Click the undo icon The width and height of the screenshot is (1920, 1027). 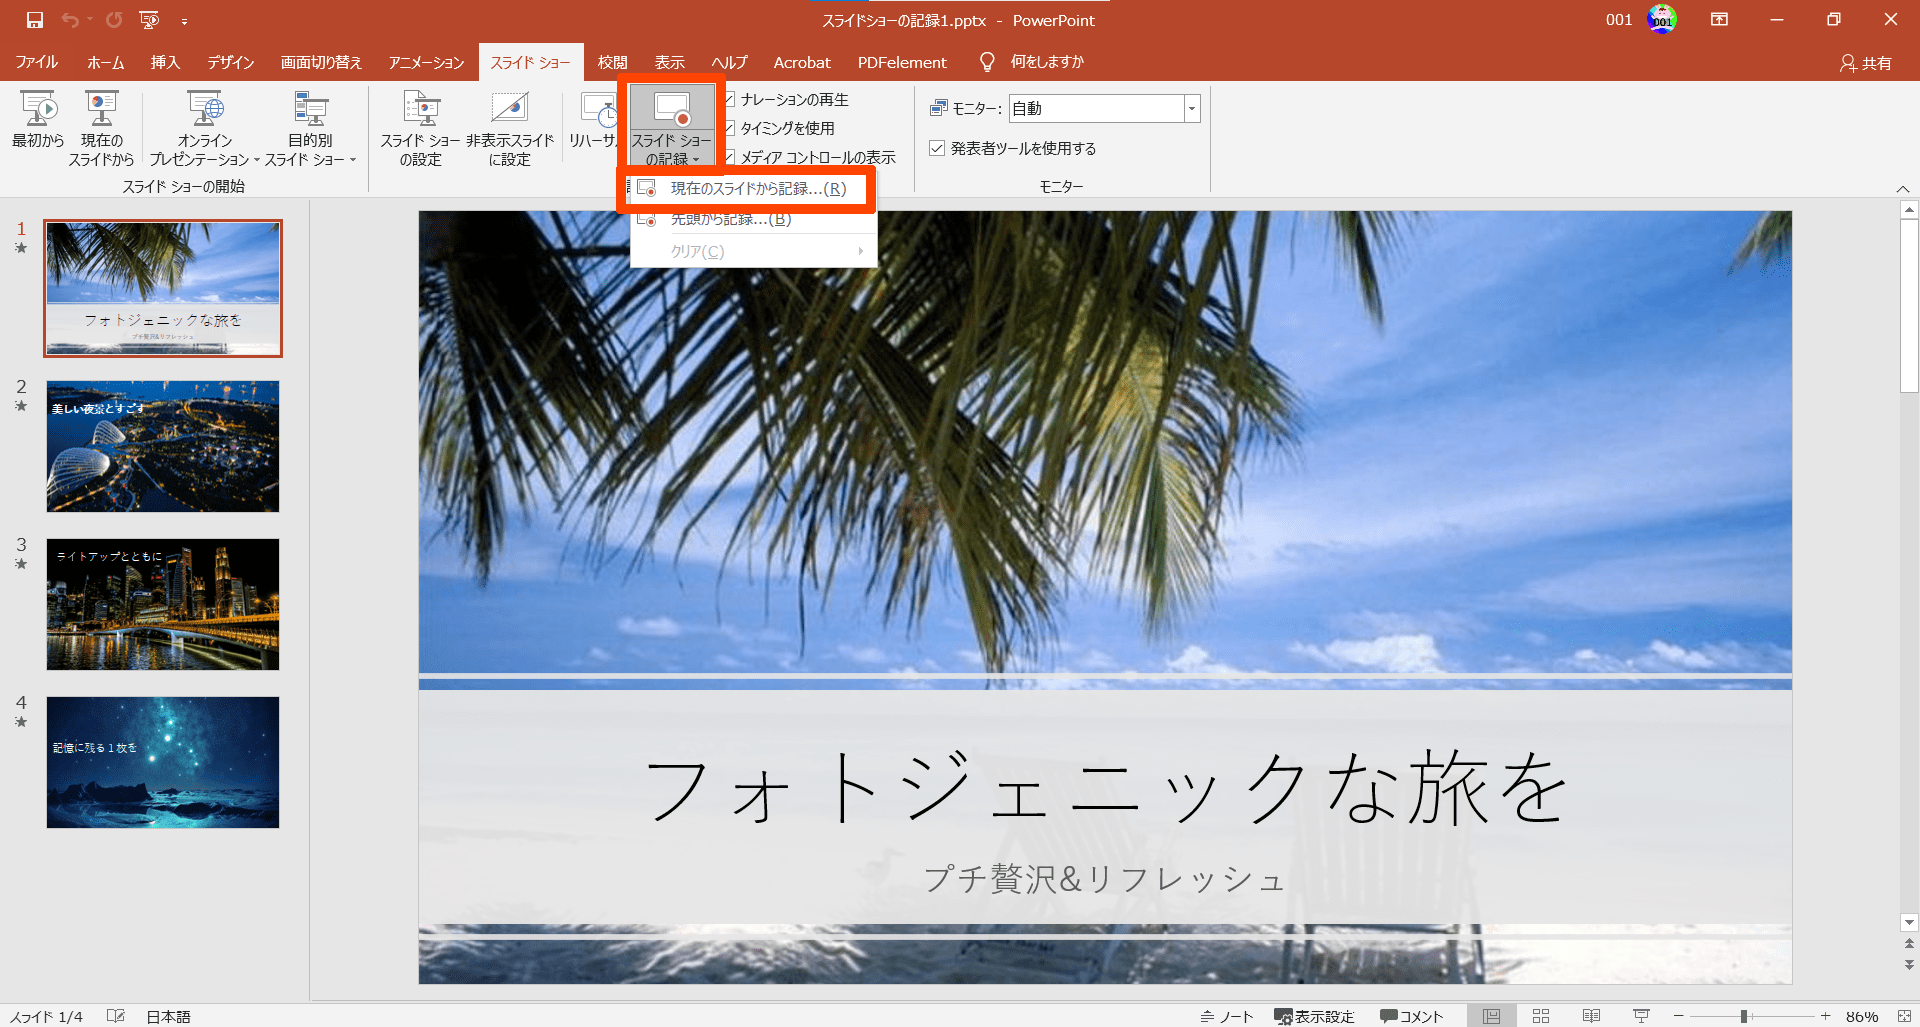[x=70, y=20]
